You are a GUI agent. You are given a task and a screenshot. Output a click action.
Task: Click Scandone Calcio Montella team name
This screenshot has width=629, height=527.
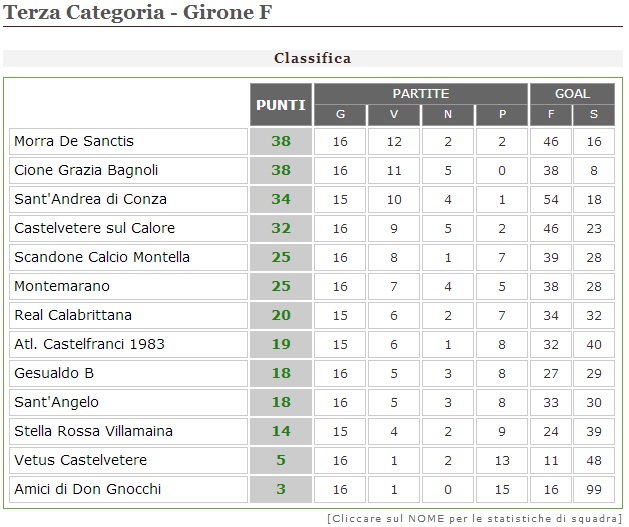click(x=102, y=257)
